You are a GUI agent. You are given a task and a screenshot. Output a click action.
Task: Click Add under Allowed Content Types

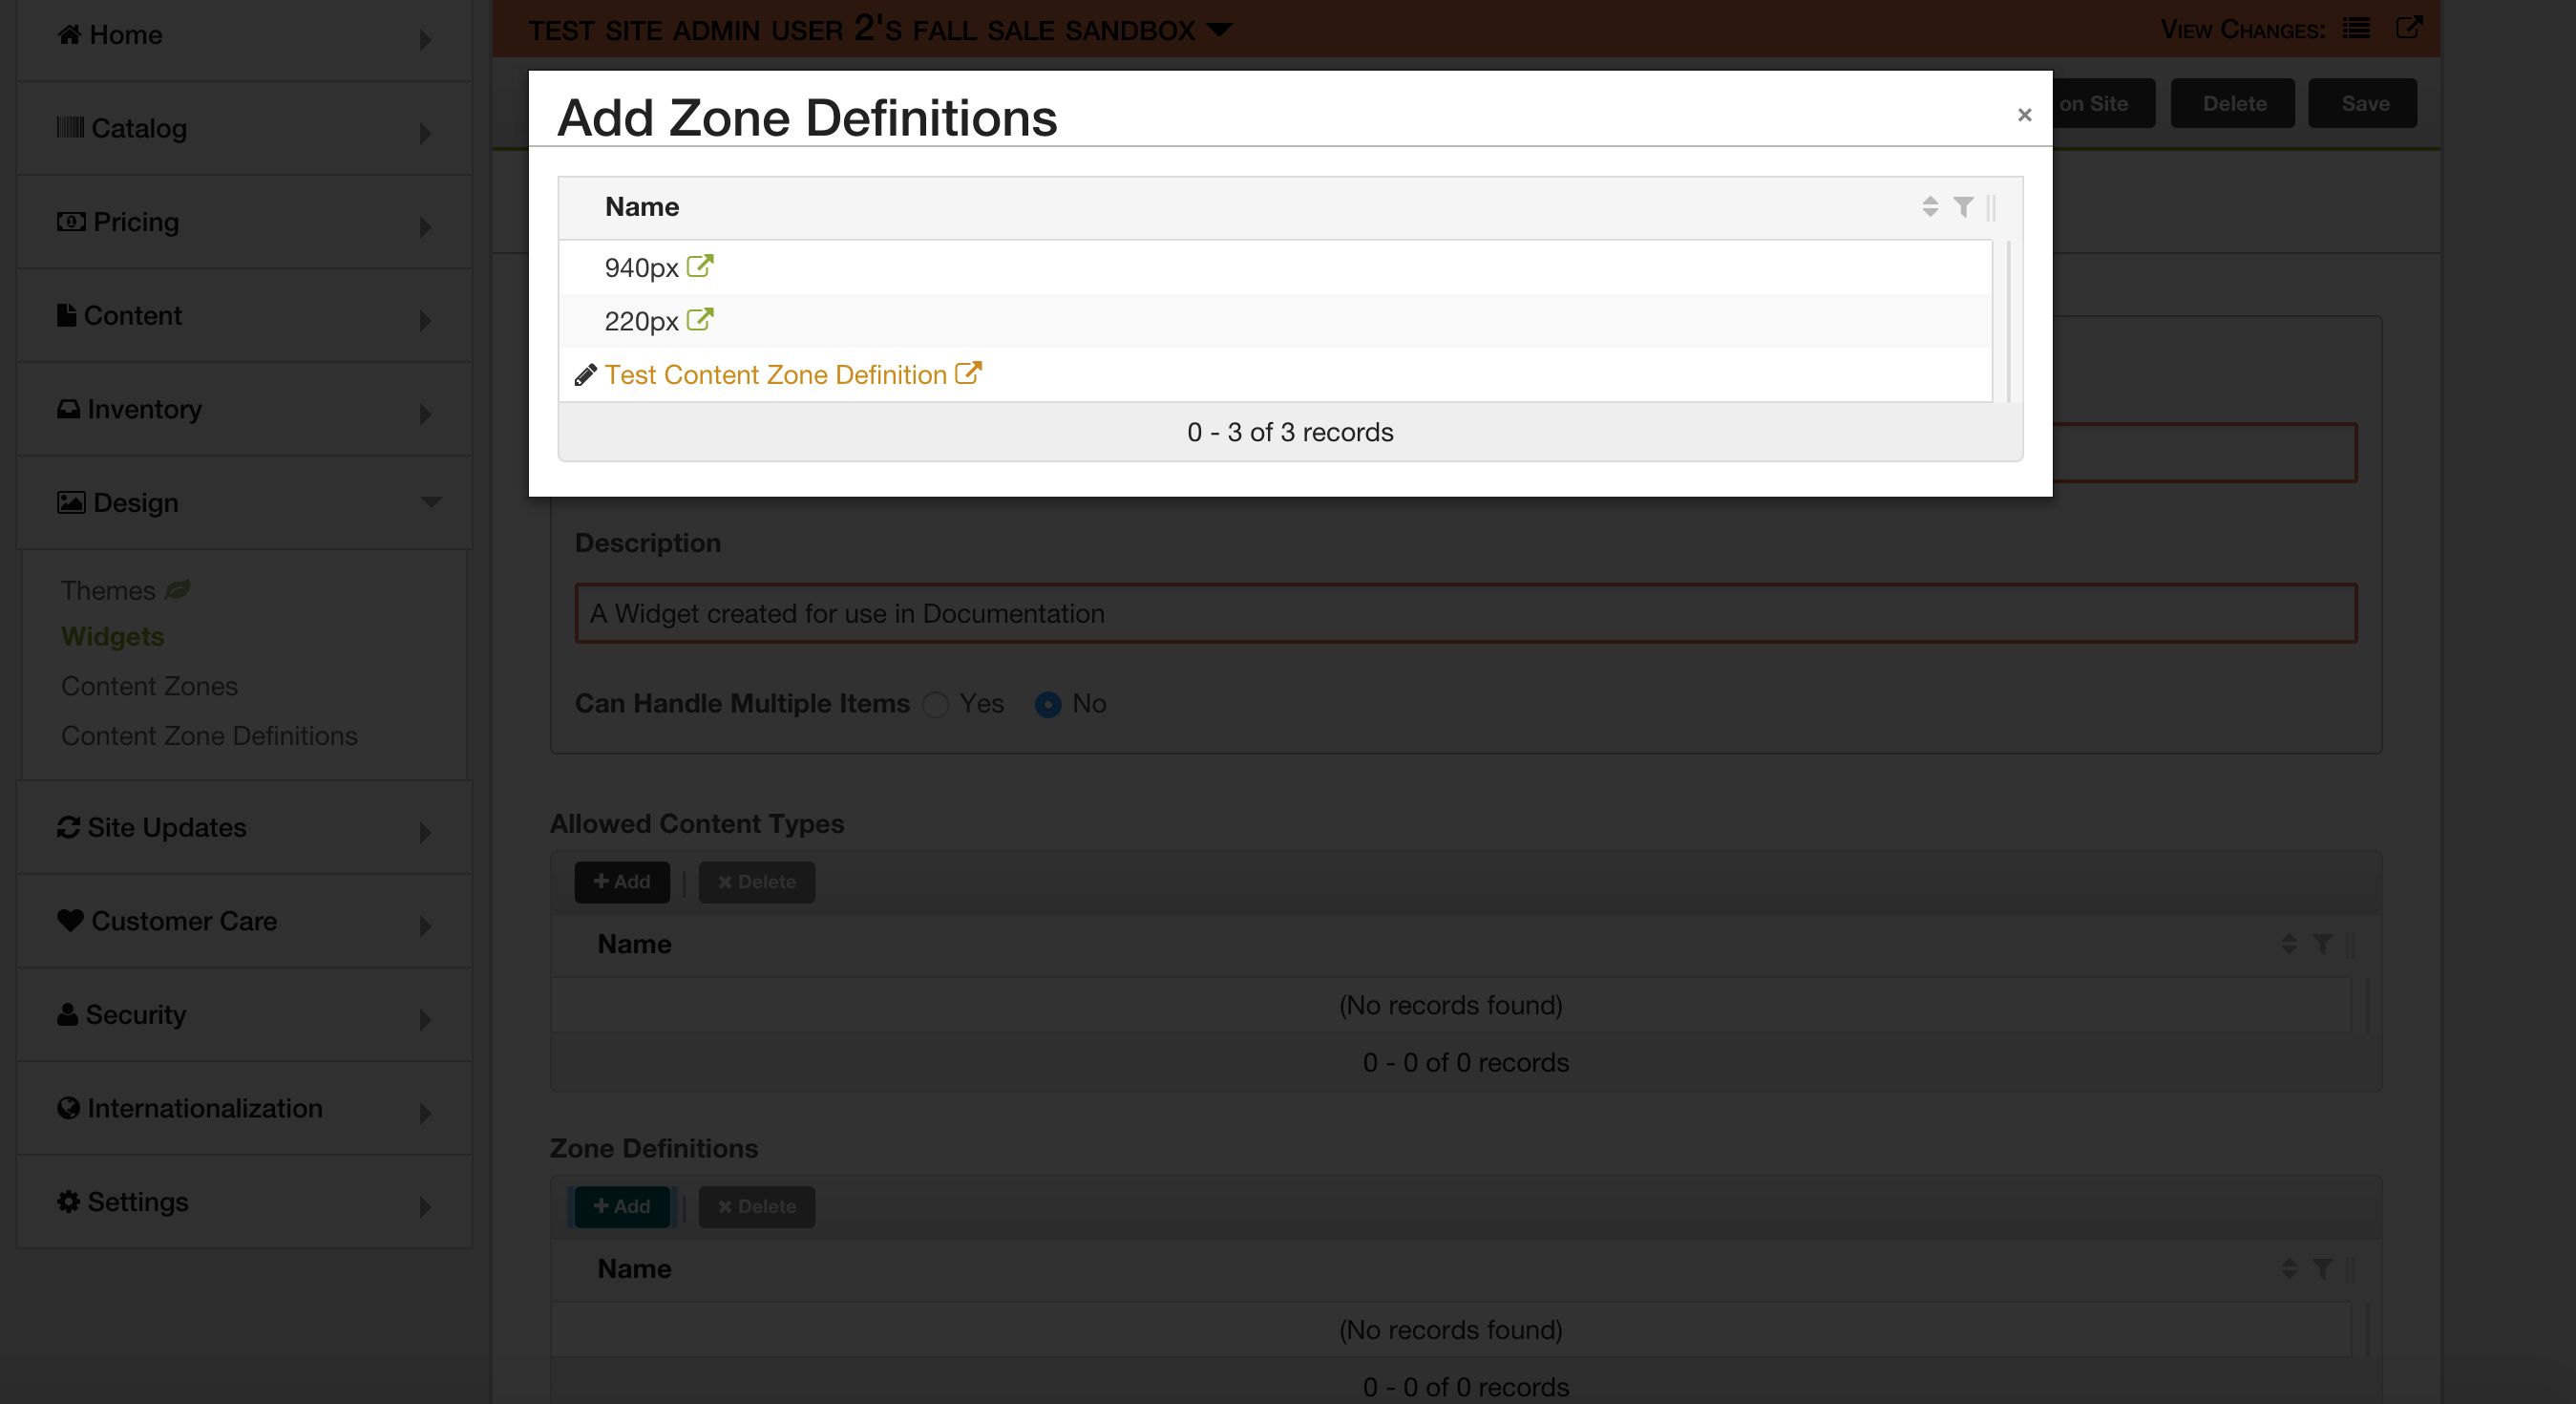click(622, 882)
